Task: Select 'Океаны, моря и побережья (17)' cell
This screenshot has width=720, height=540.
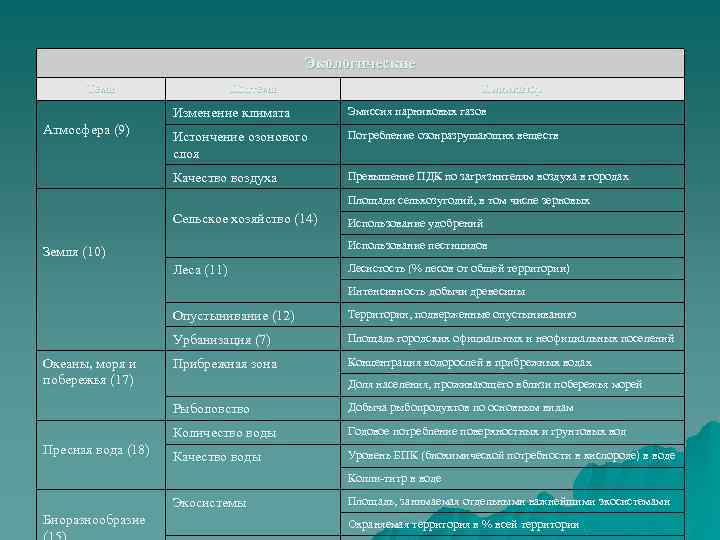Action: click(x=101, y=386)
